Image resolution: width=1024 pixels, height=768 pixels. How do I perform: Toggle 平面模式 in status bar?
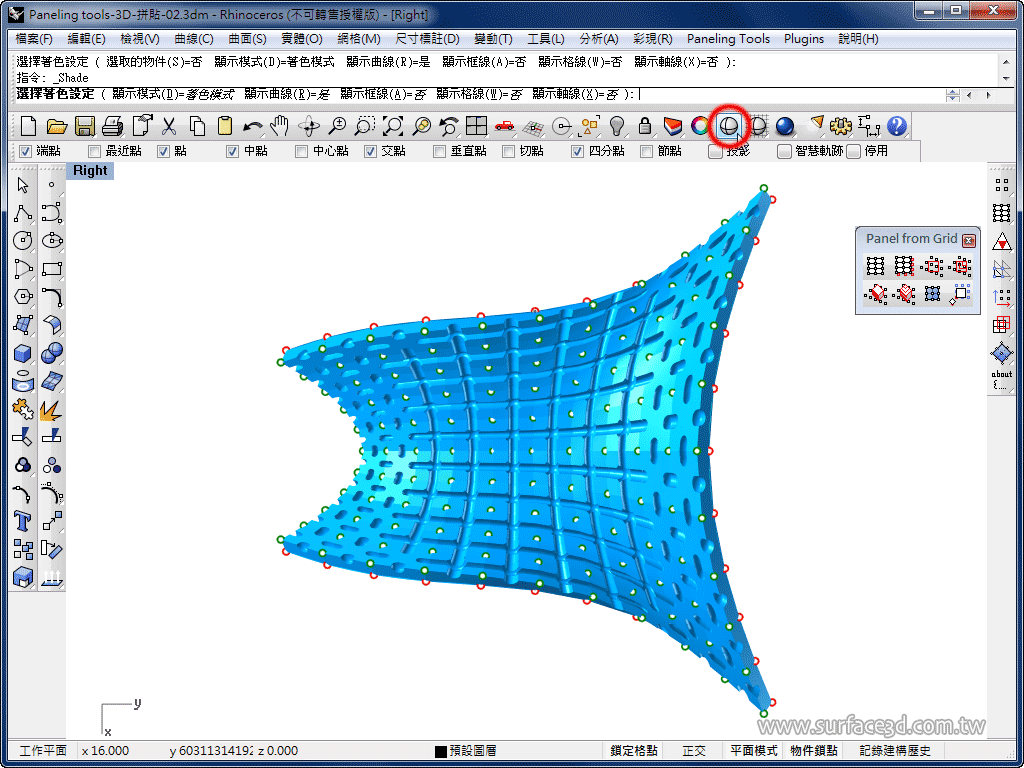click(x=754, y=751)
